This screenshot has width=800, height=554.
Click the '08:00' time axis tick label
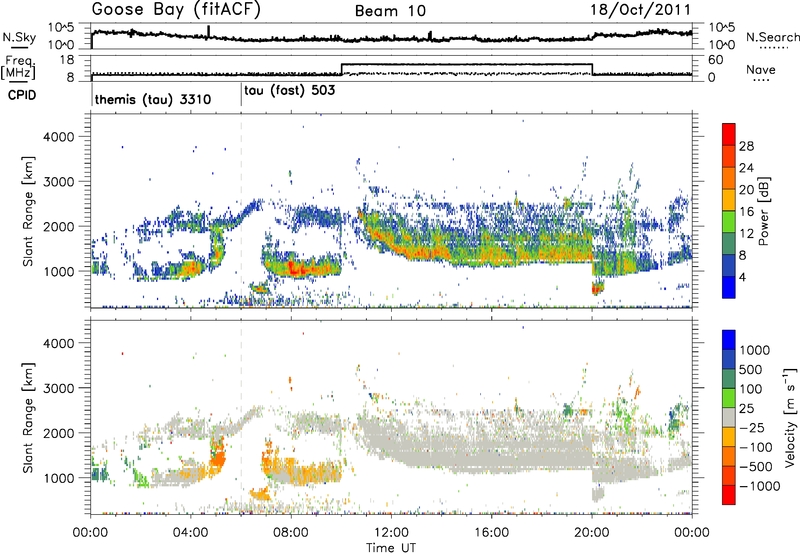tap(291, 533)
